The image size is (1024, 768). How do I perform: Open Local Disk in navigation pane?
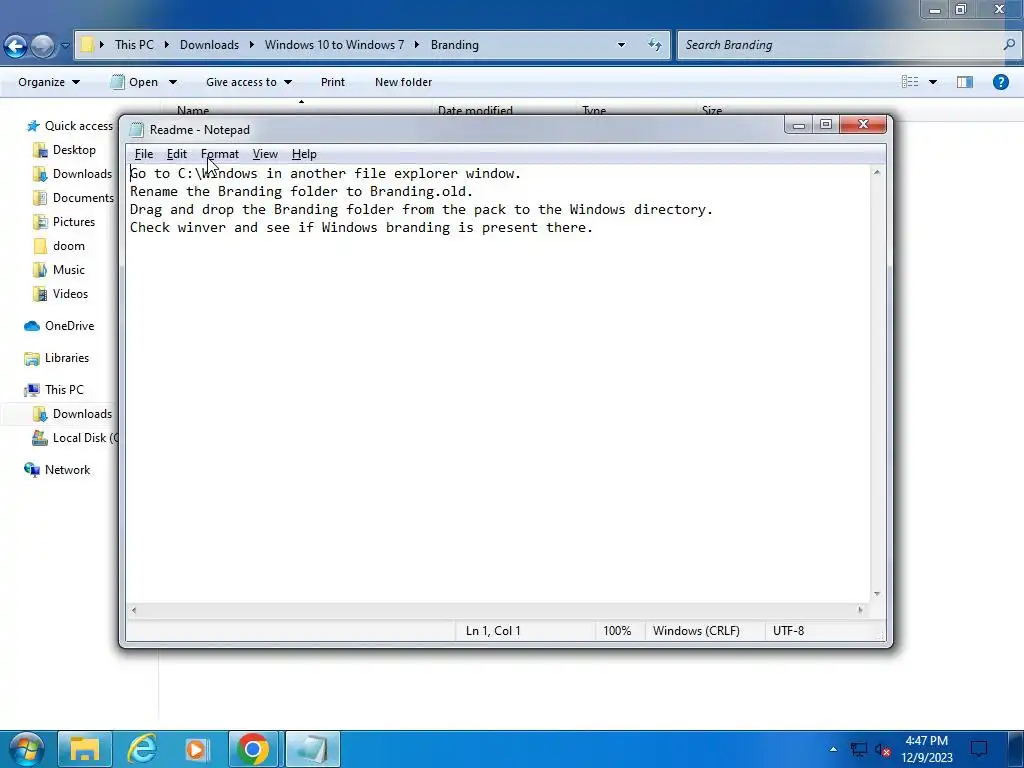coord(76,438)
